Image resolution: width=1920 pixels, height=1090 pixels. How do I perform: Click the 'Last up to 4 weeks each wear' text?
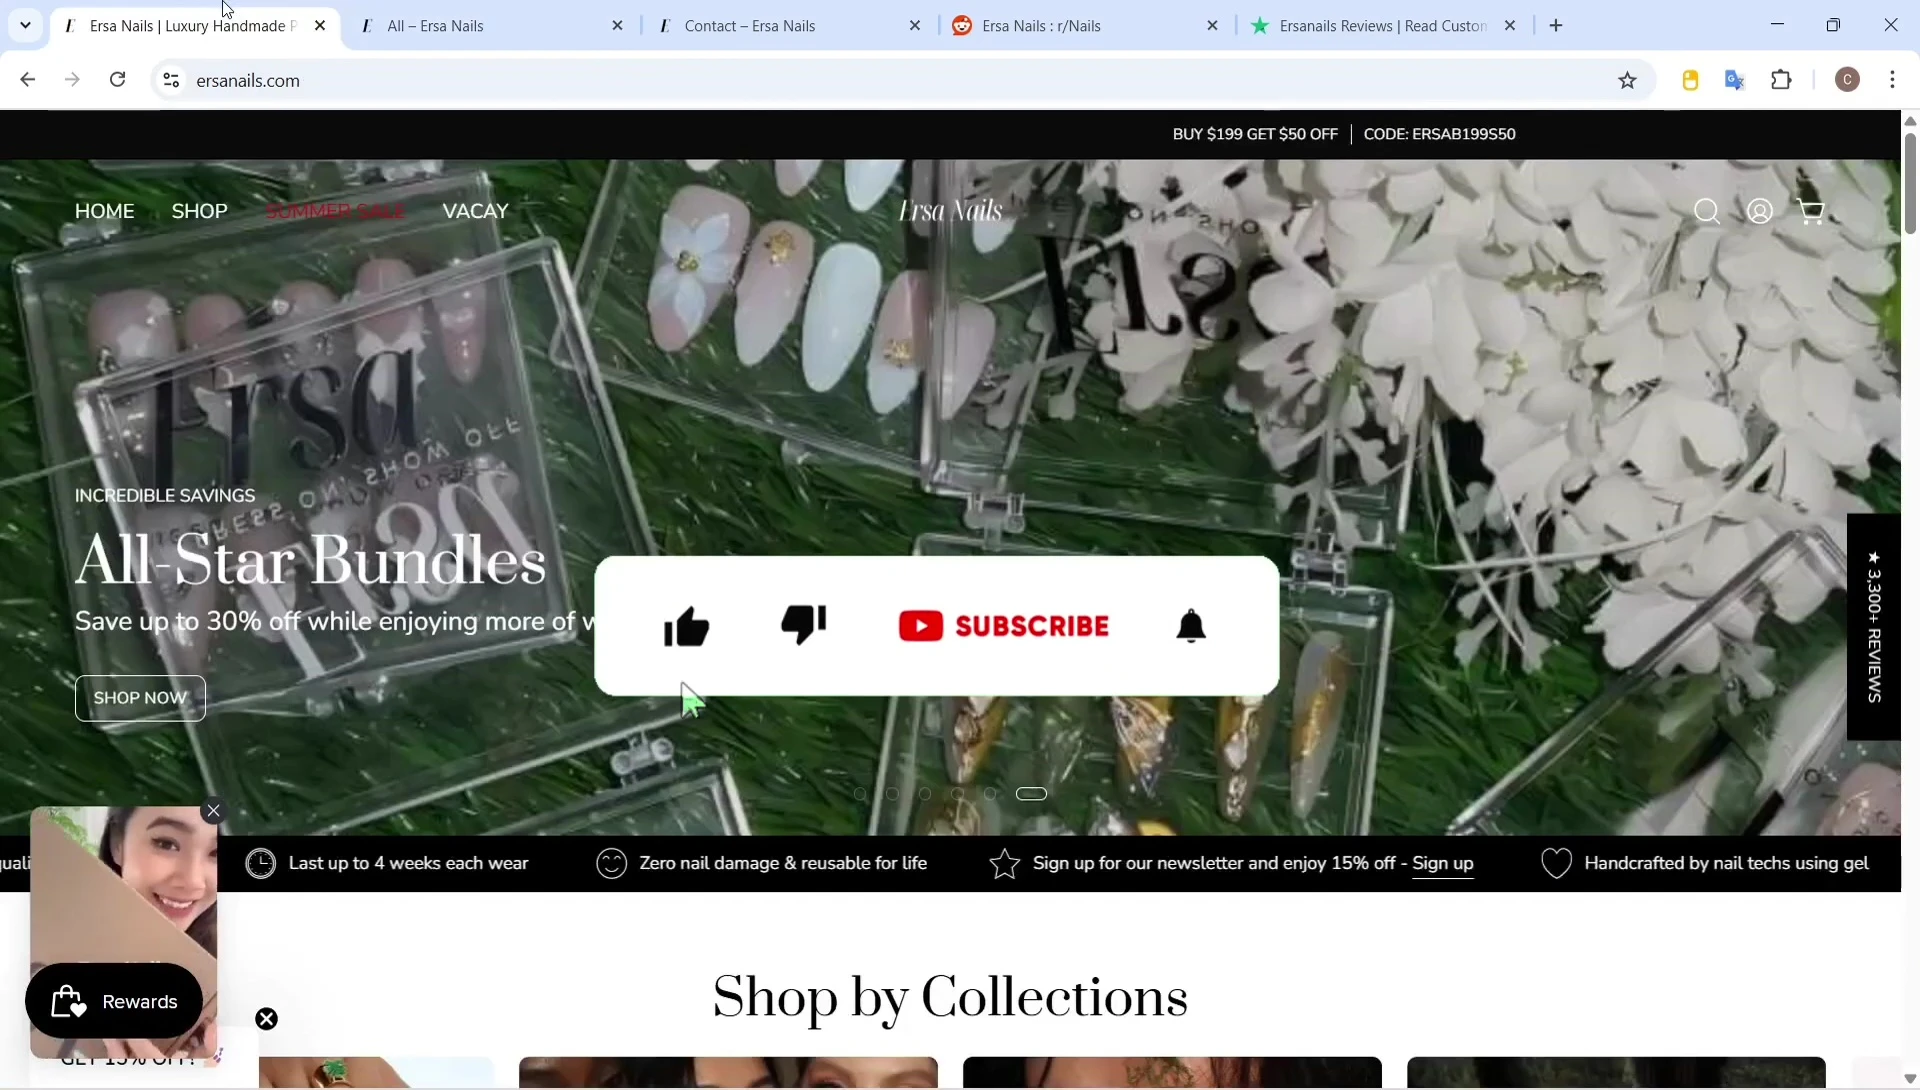pyautogui.click(x=408, y=863)
